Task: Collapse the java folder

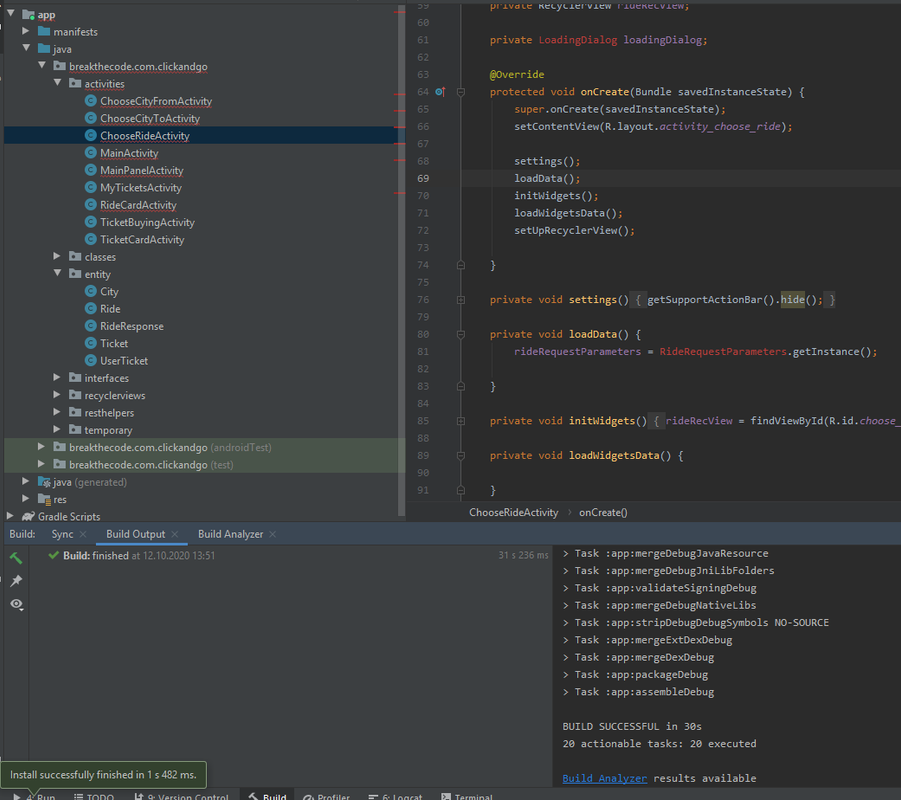Action: (26, 48)
